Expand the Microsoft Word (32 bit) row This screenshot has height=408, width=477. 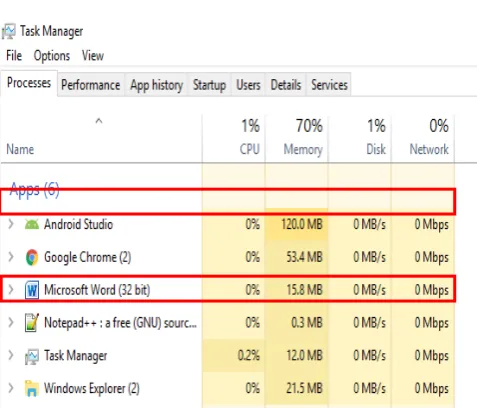(11, 290)
